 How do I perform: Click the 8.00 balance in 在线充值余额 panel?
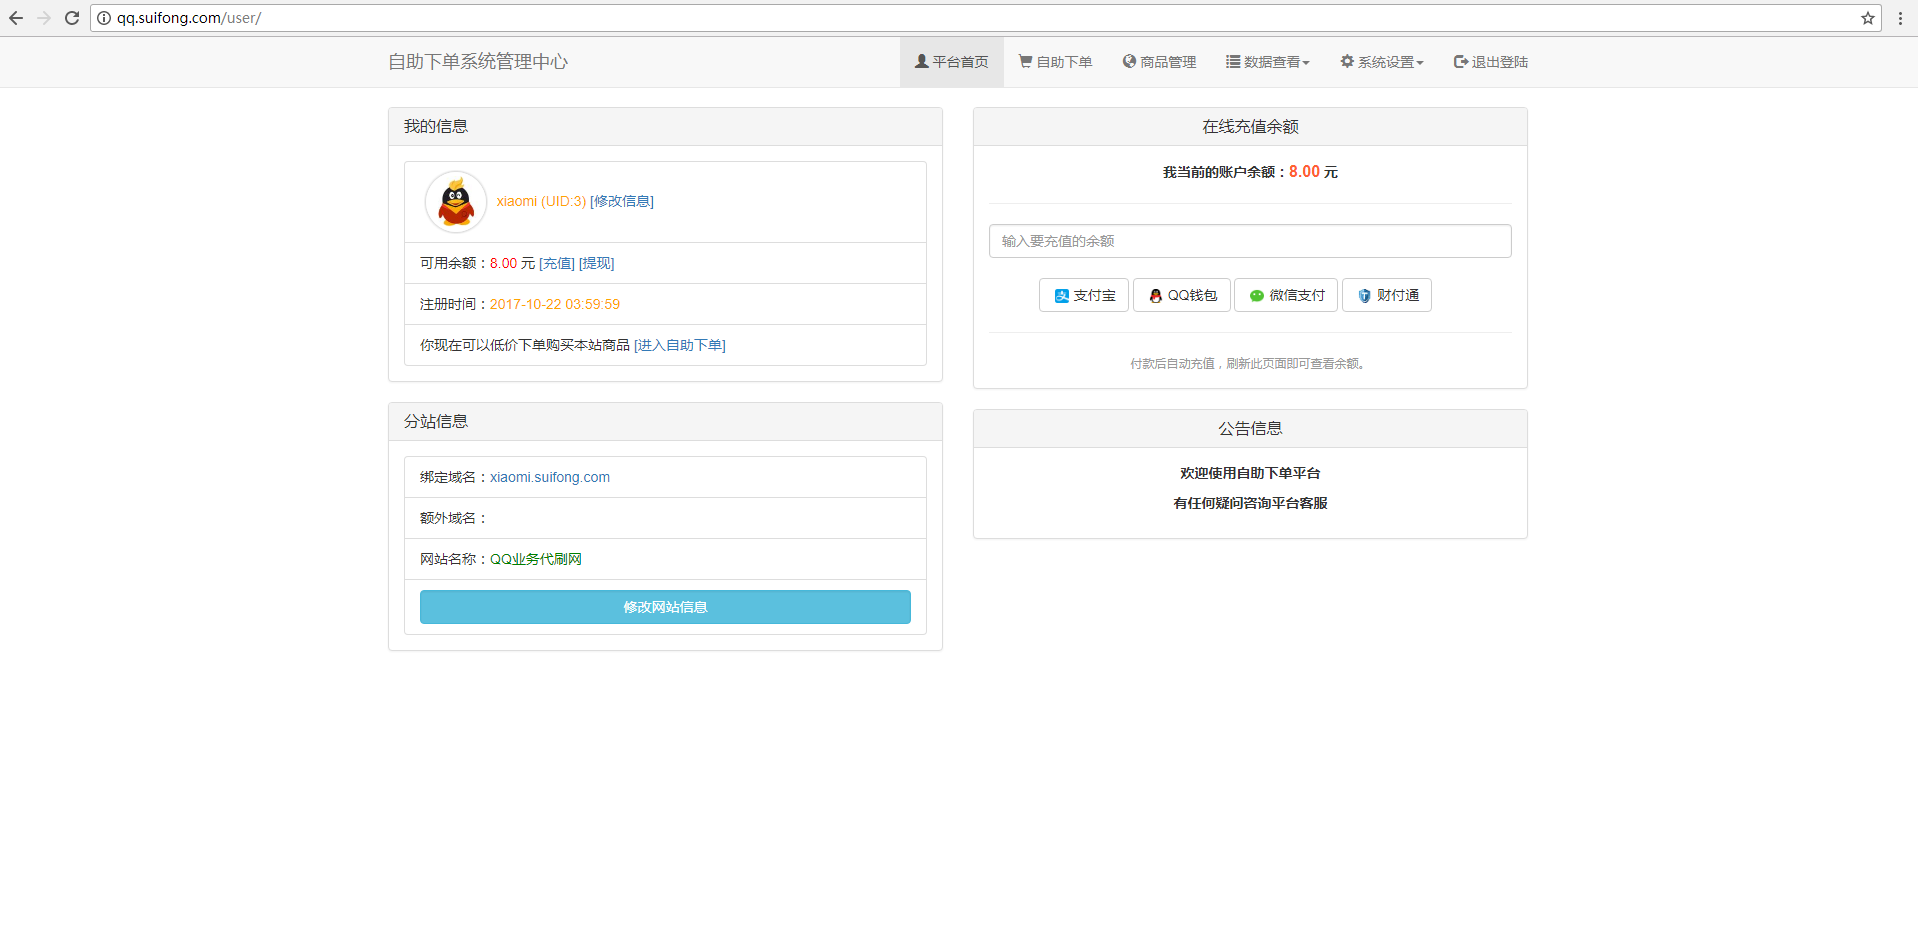point(1304,172)
